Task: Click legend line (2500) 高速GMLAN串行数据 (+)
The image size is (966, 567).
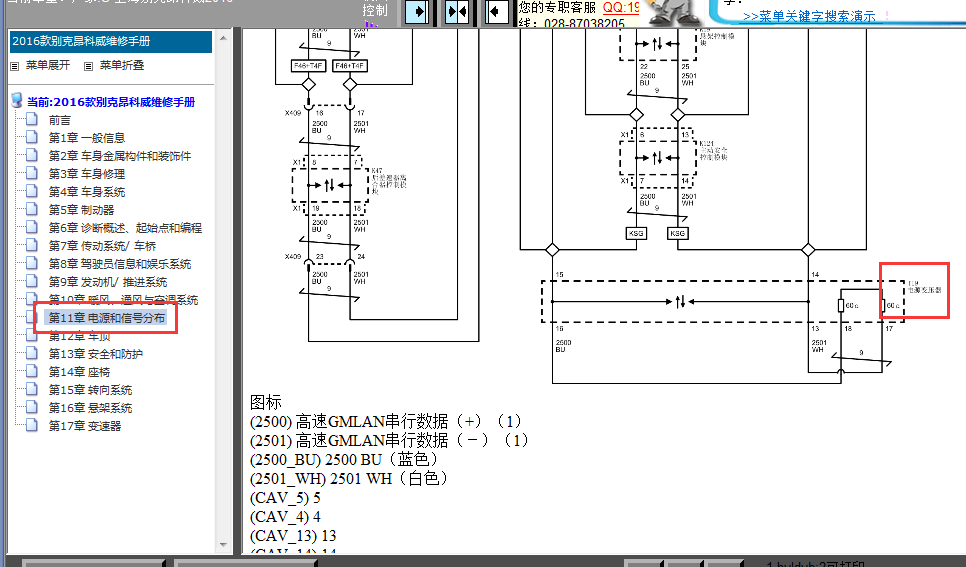Action: tap(386, 422)
